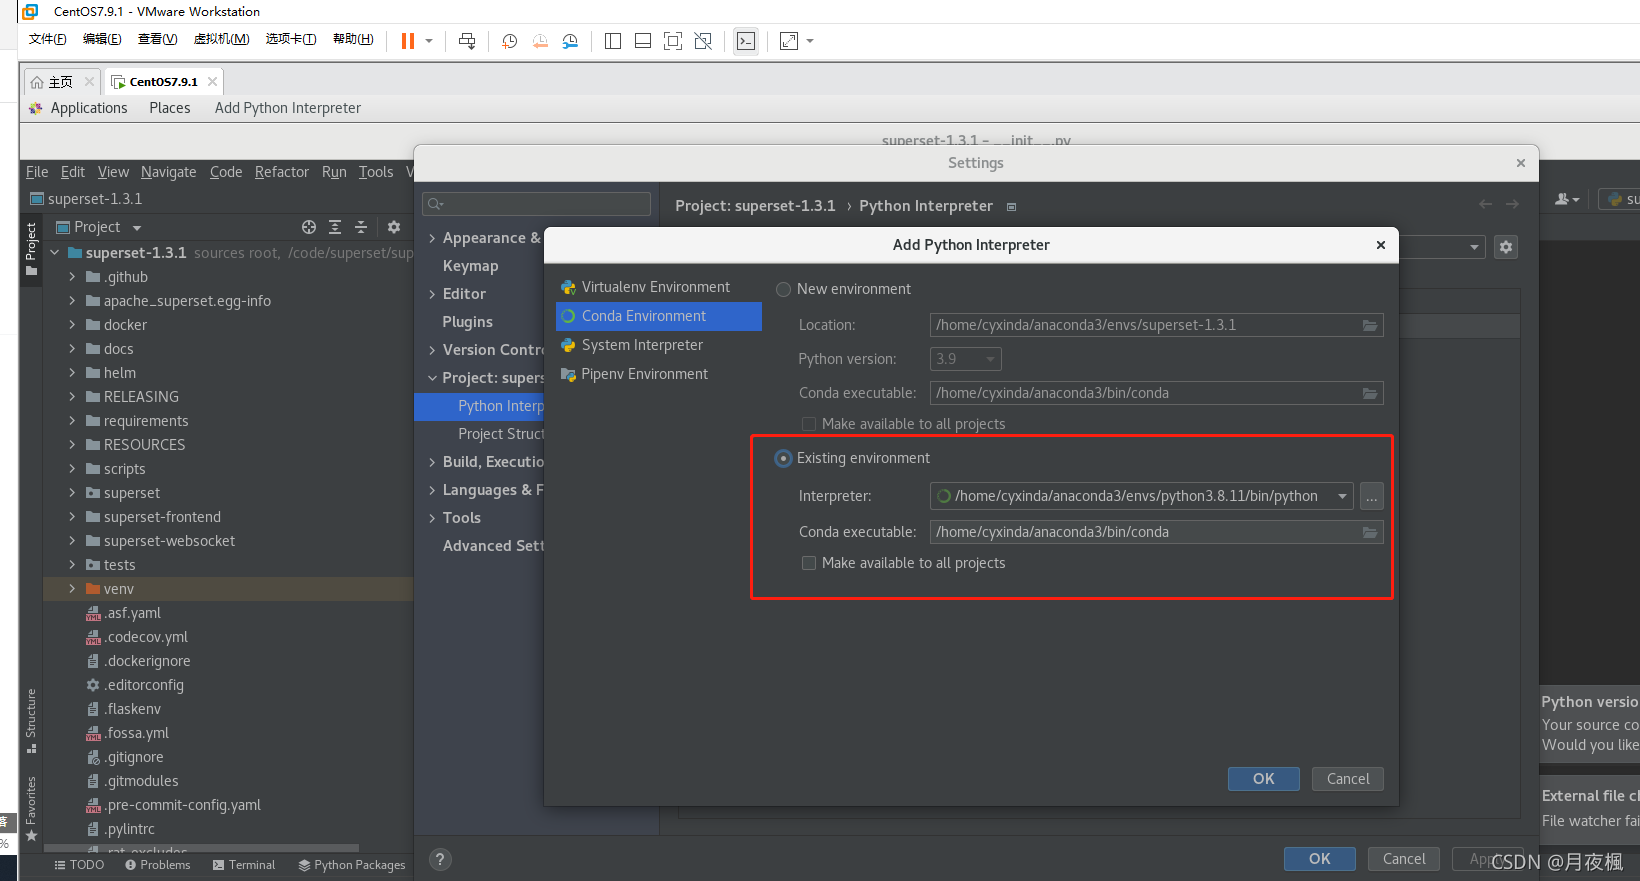Image resolution: width=1640 pixels, height=881 pixels.
Task: Open the Python Packages tool window
Action: point(352,865)
